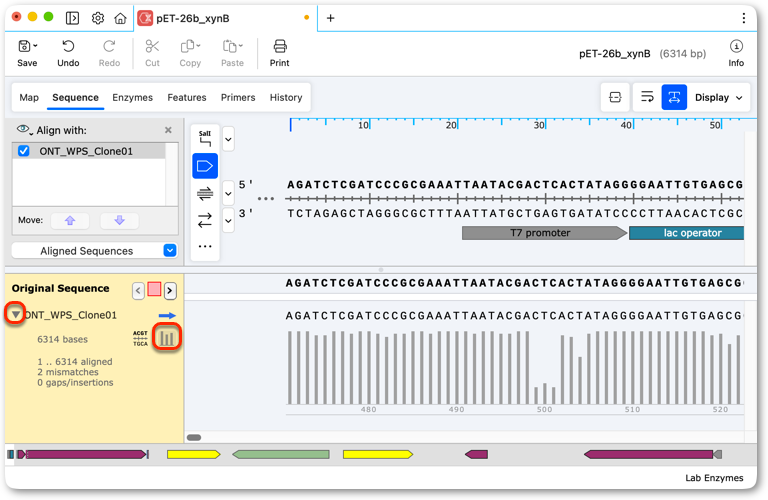Go to next mismatch arrow
This screenshot has width=768, height=500.
(x=170, y=291)
